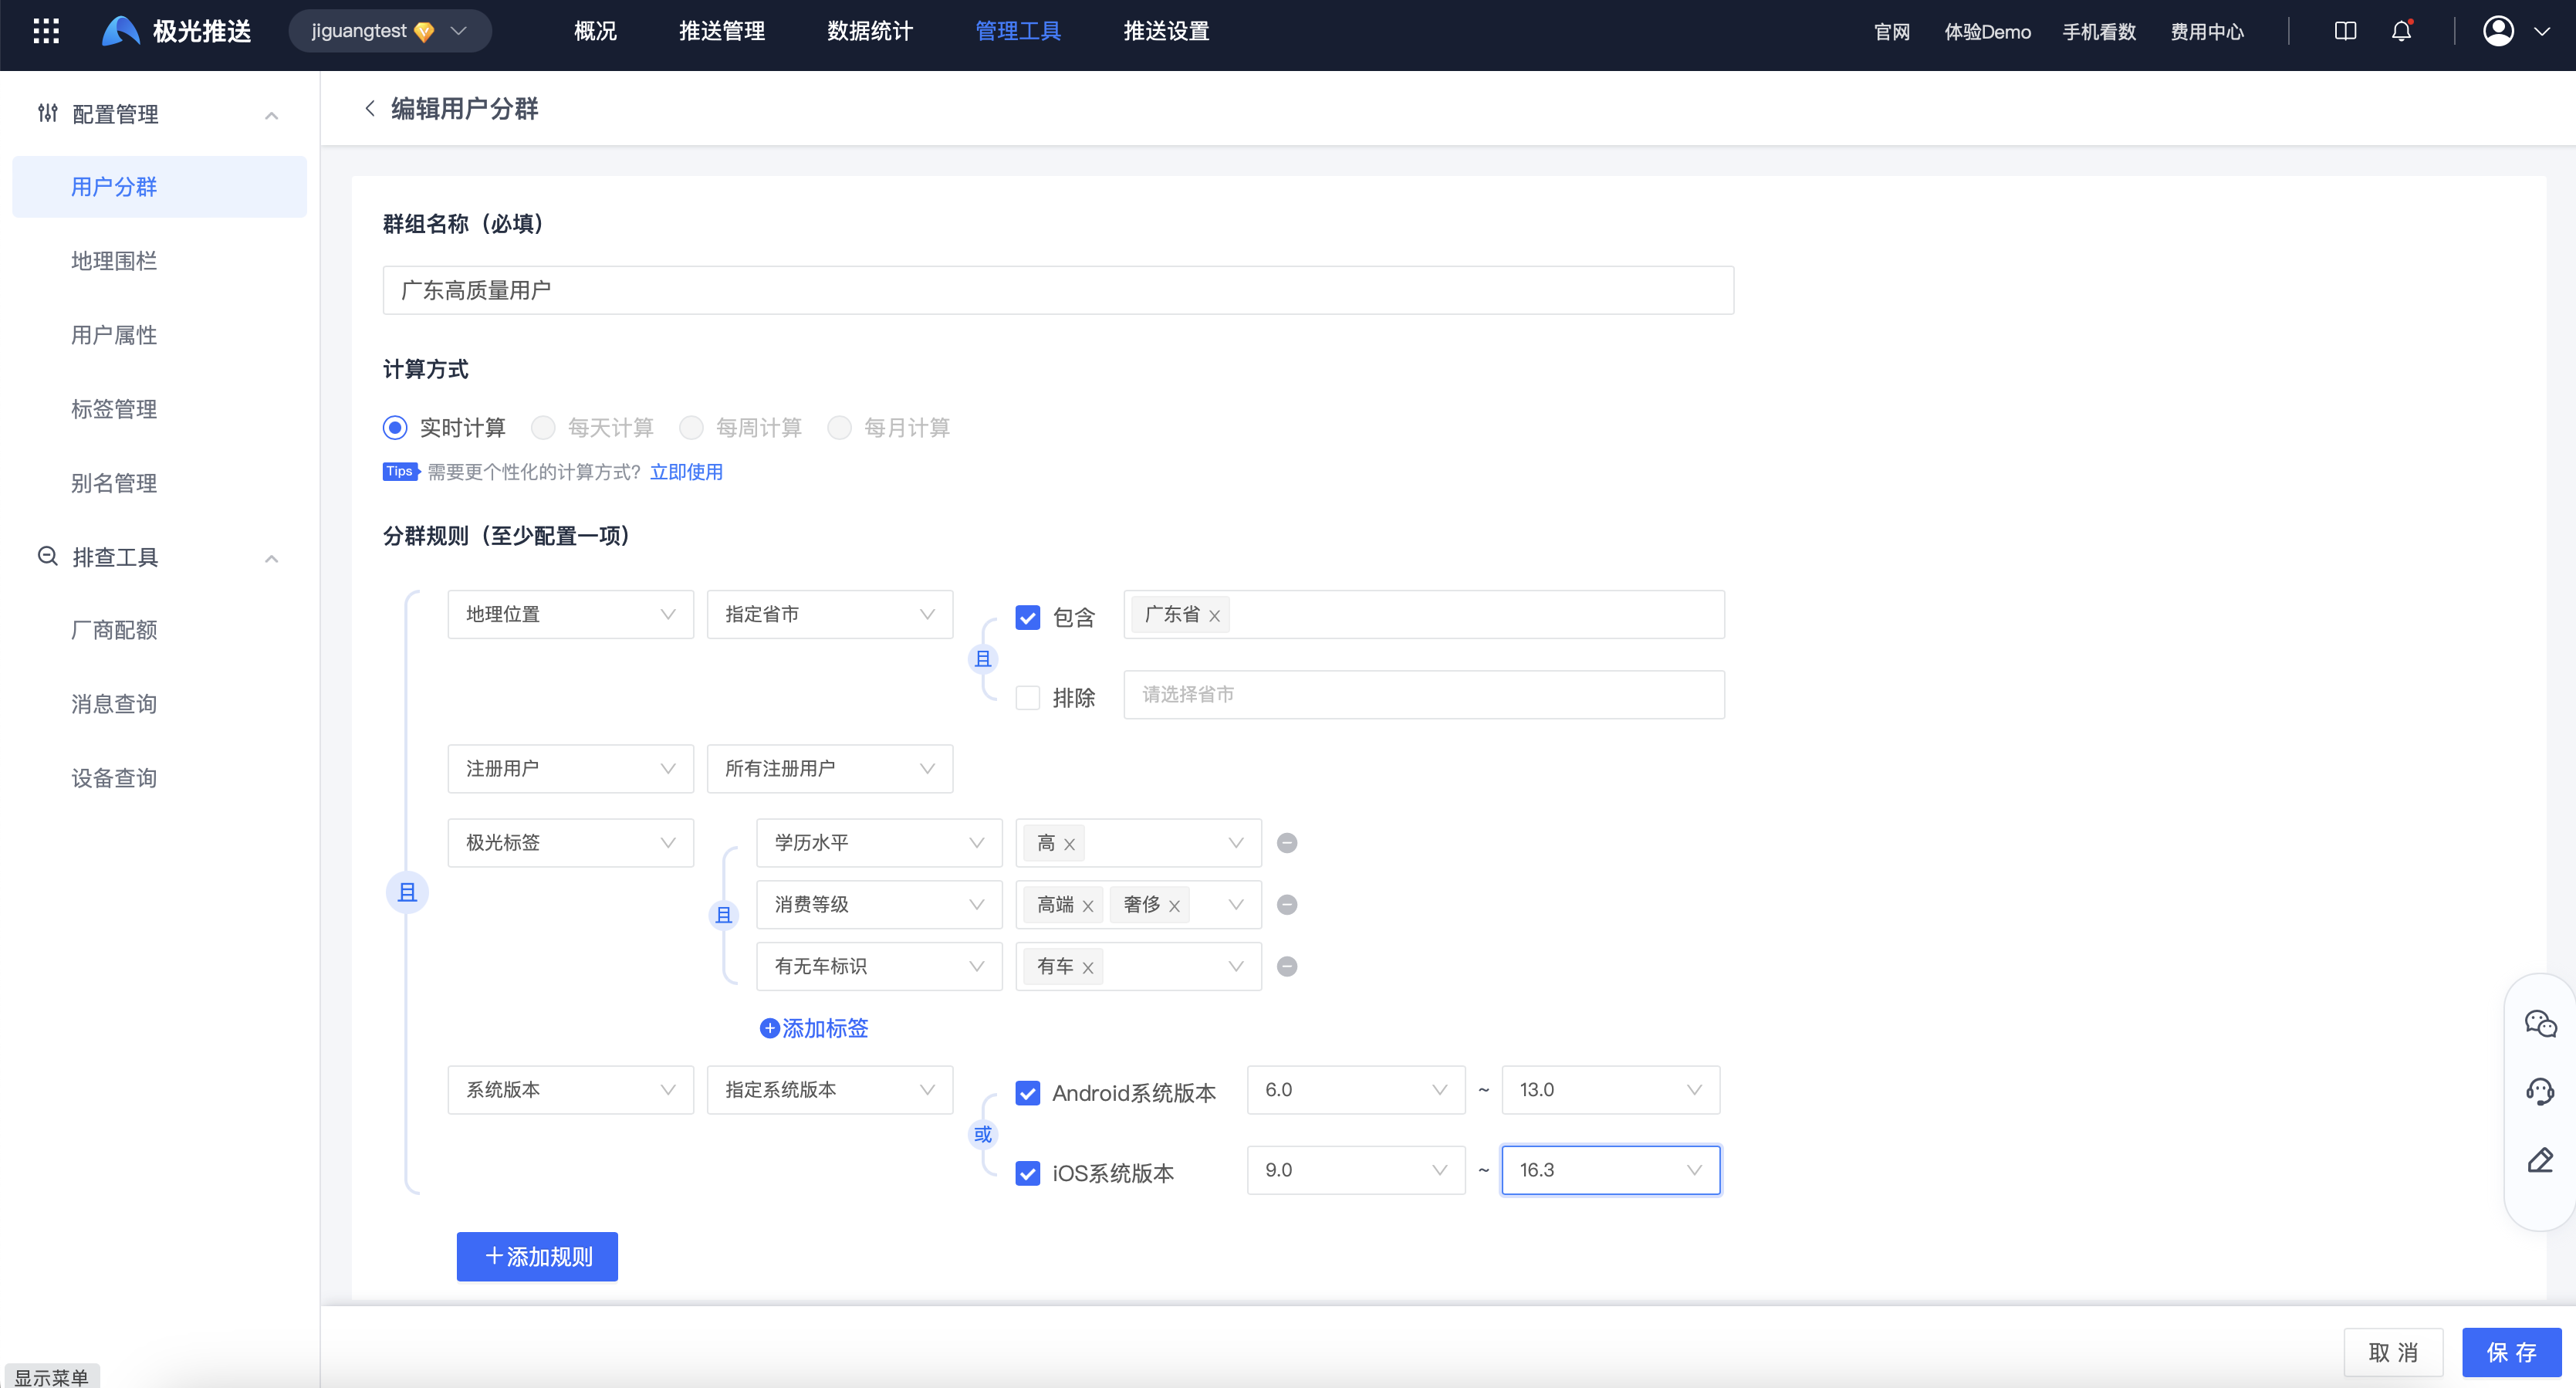Click the 极光推送 logo
This screenshot has height=1388, width=2576.
[176, 31]
